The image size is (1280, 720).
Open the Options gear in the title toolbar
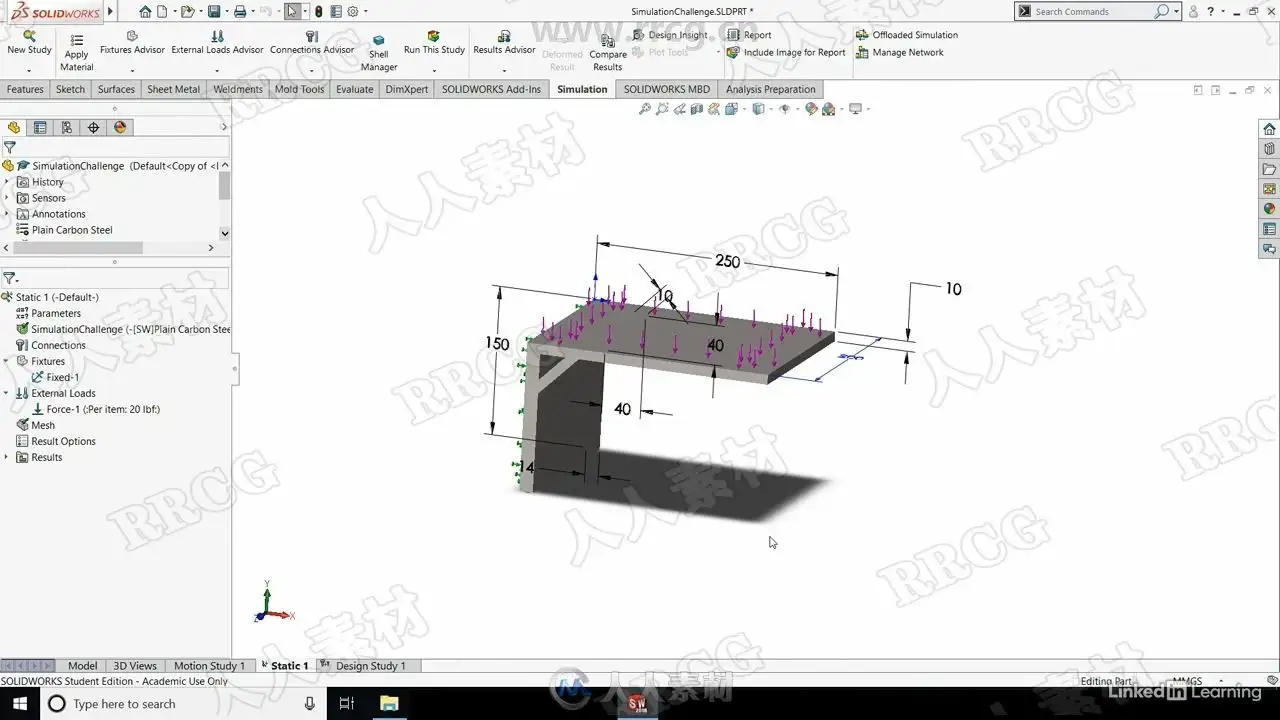(x=352, y=12)
